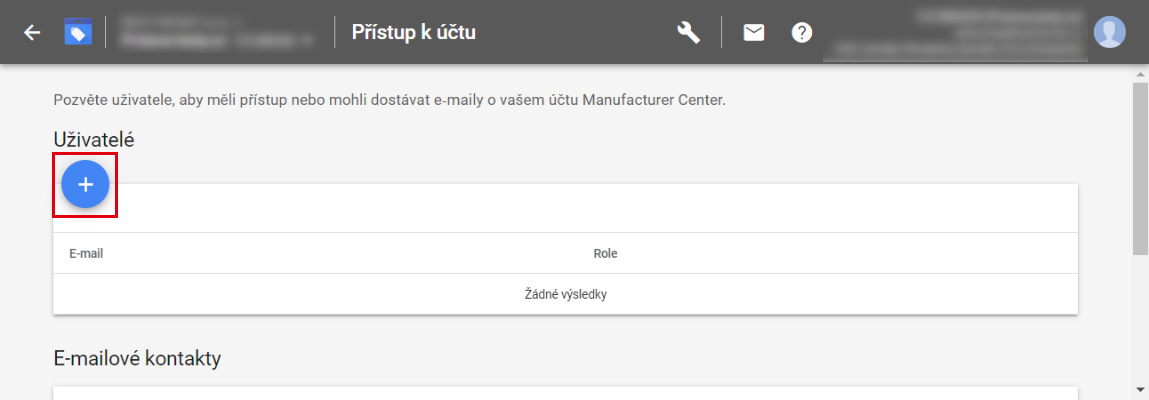Sort by the Role column header
Image resolution: width=1149 pixels, height=400 pixels.
pyautogui.click(x=605, y=253)
